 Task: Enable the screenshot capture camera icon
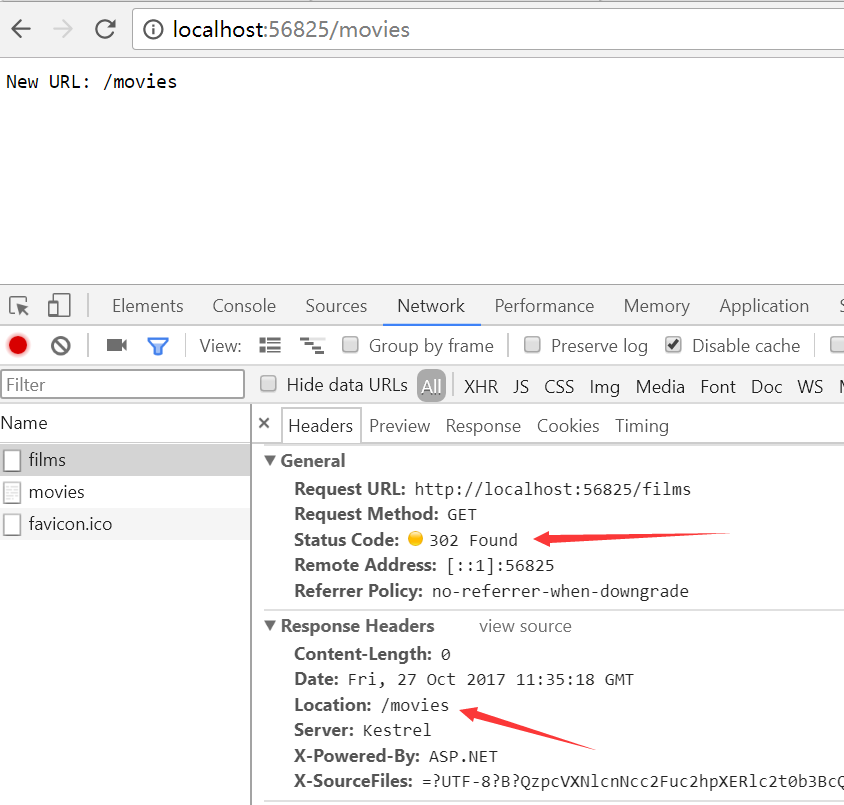116,344
